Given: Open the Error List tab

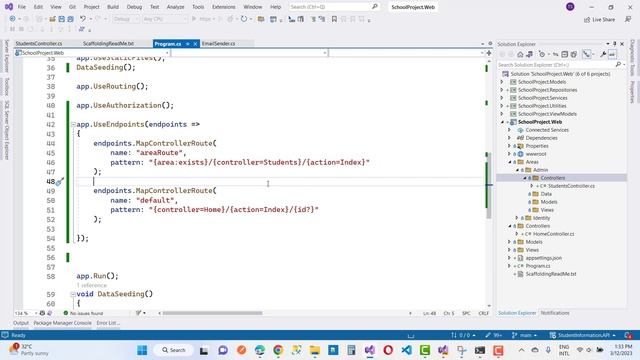Looking at the screenshot, I should click(108, 323).
